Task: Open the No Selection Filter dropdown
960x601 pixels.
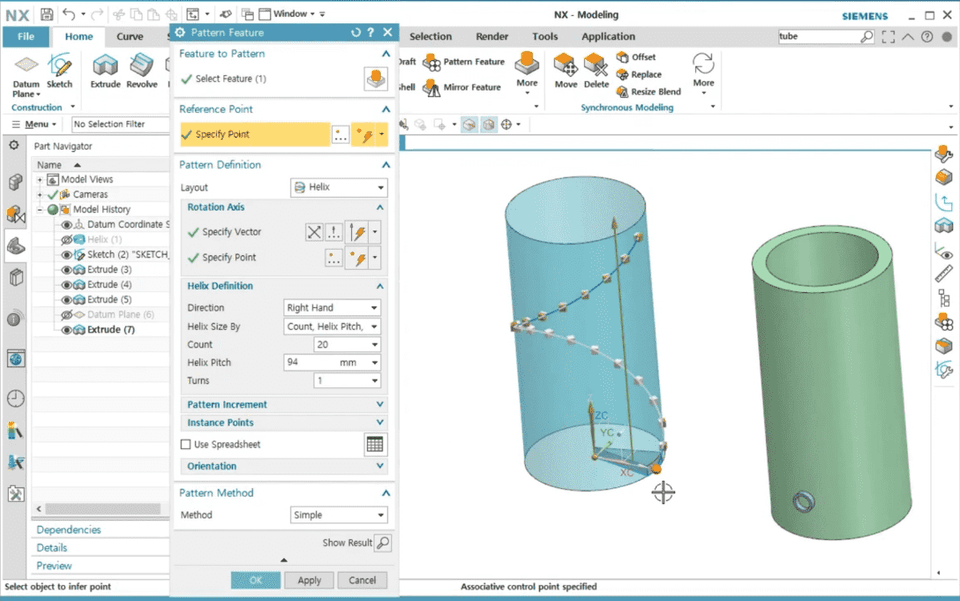Action: tap(121, 124)
